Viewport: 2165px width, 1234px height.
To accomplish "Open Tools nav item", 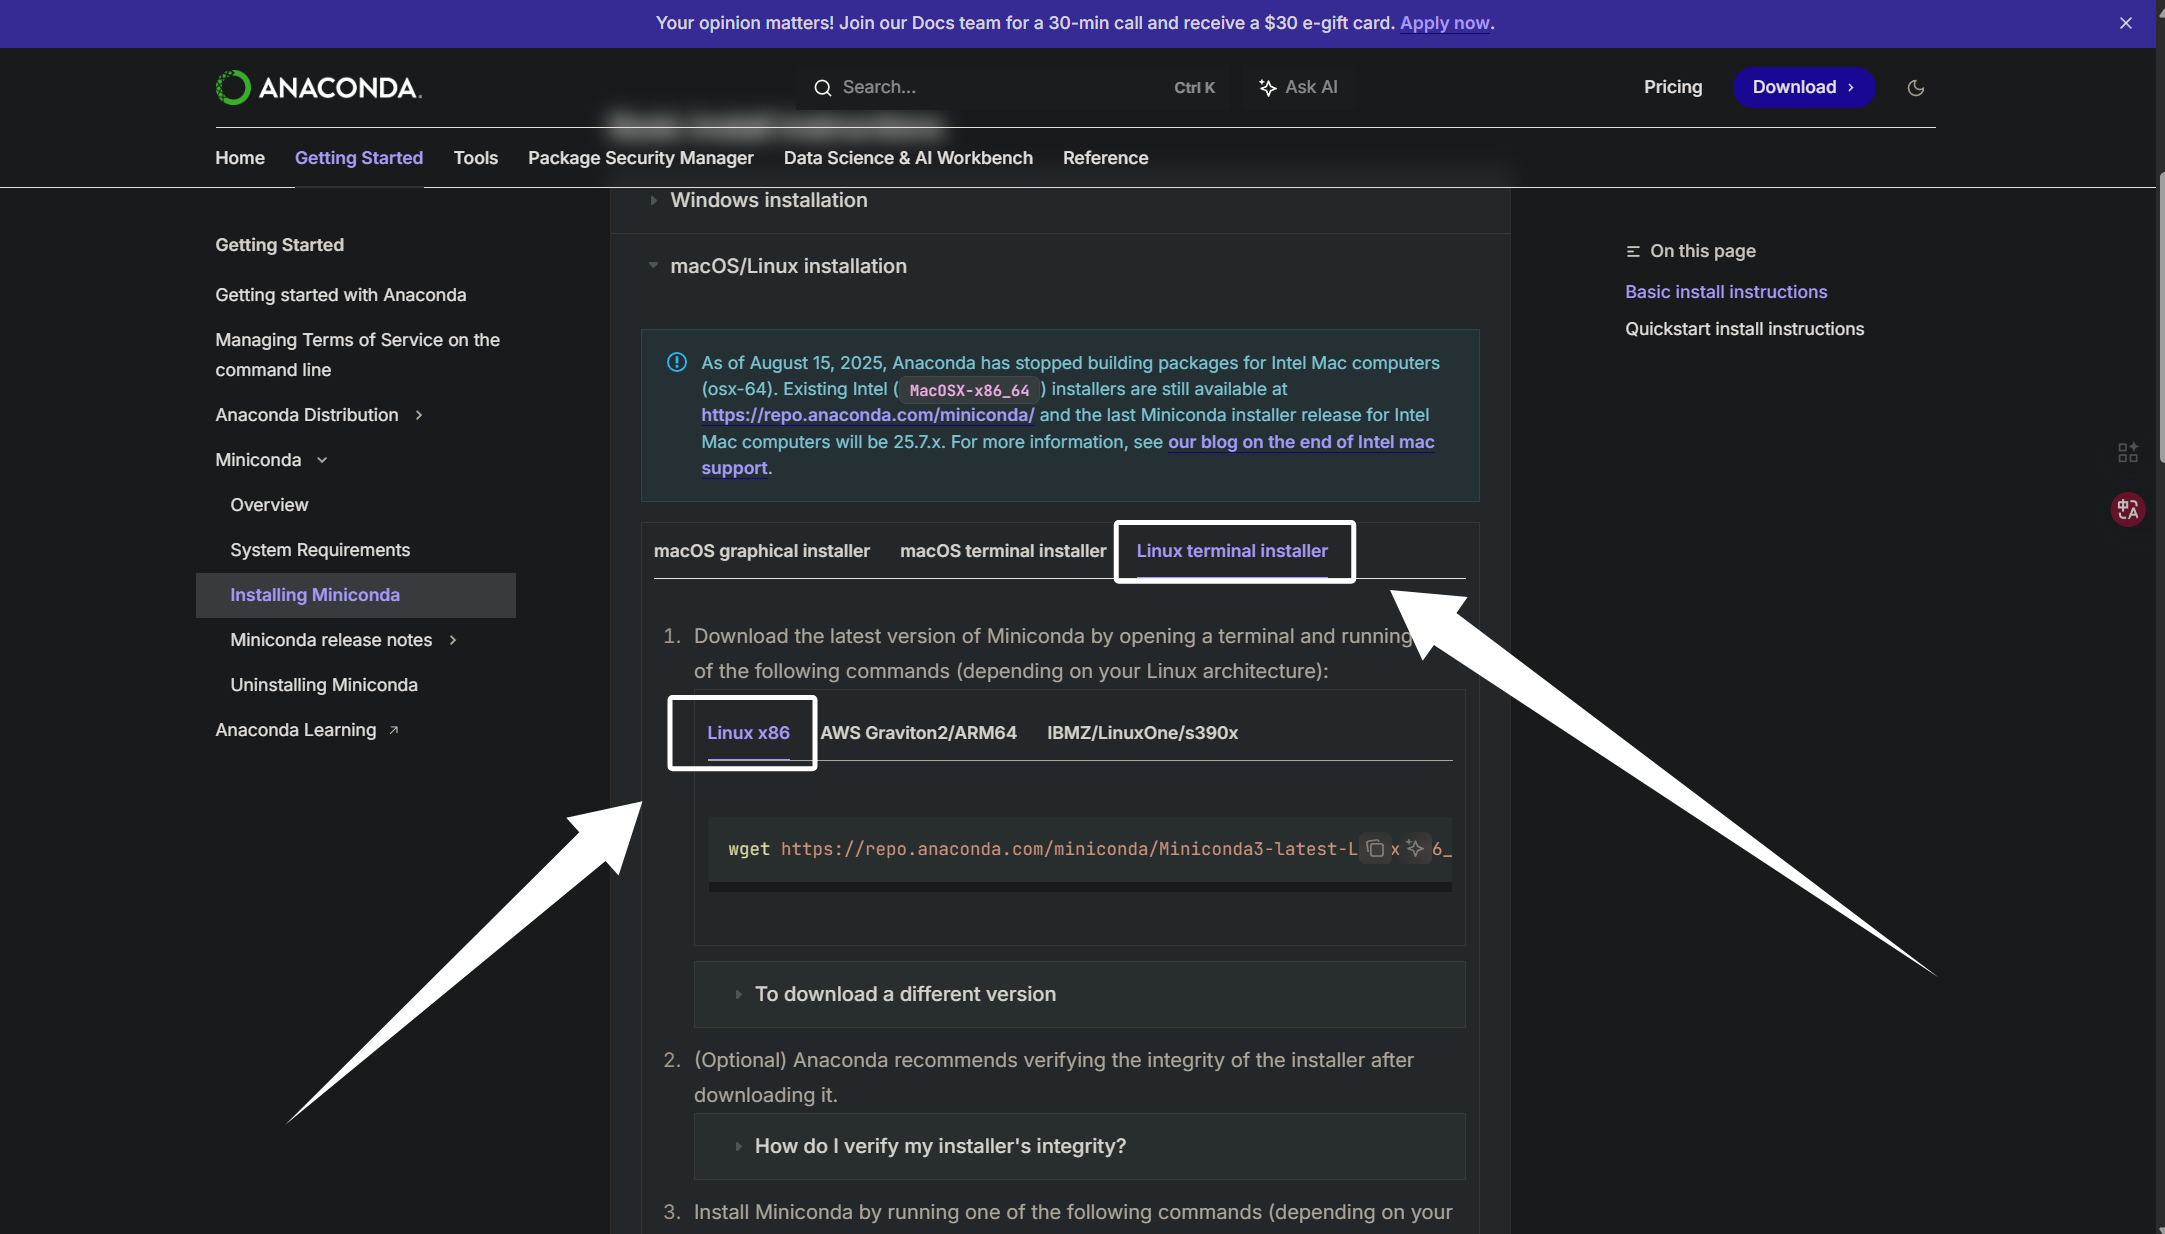I will (x=476, y=158).
